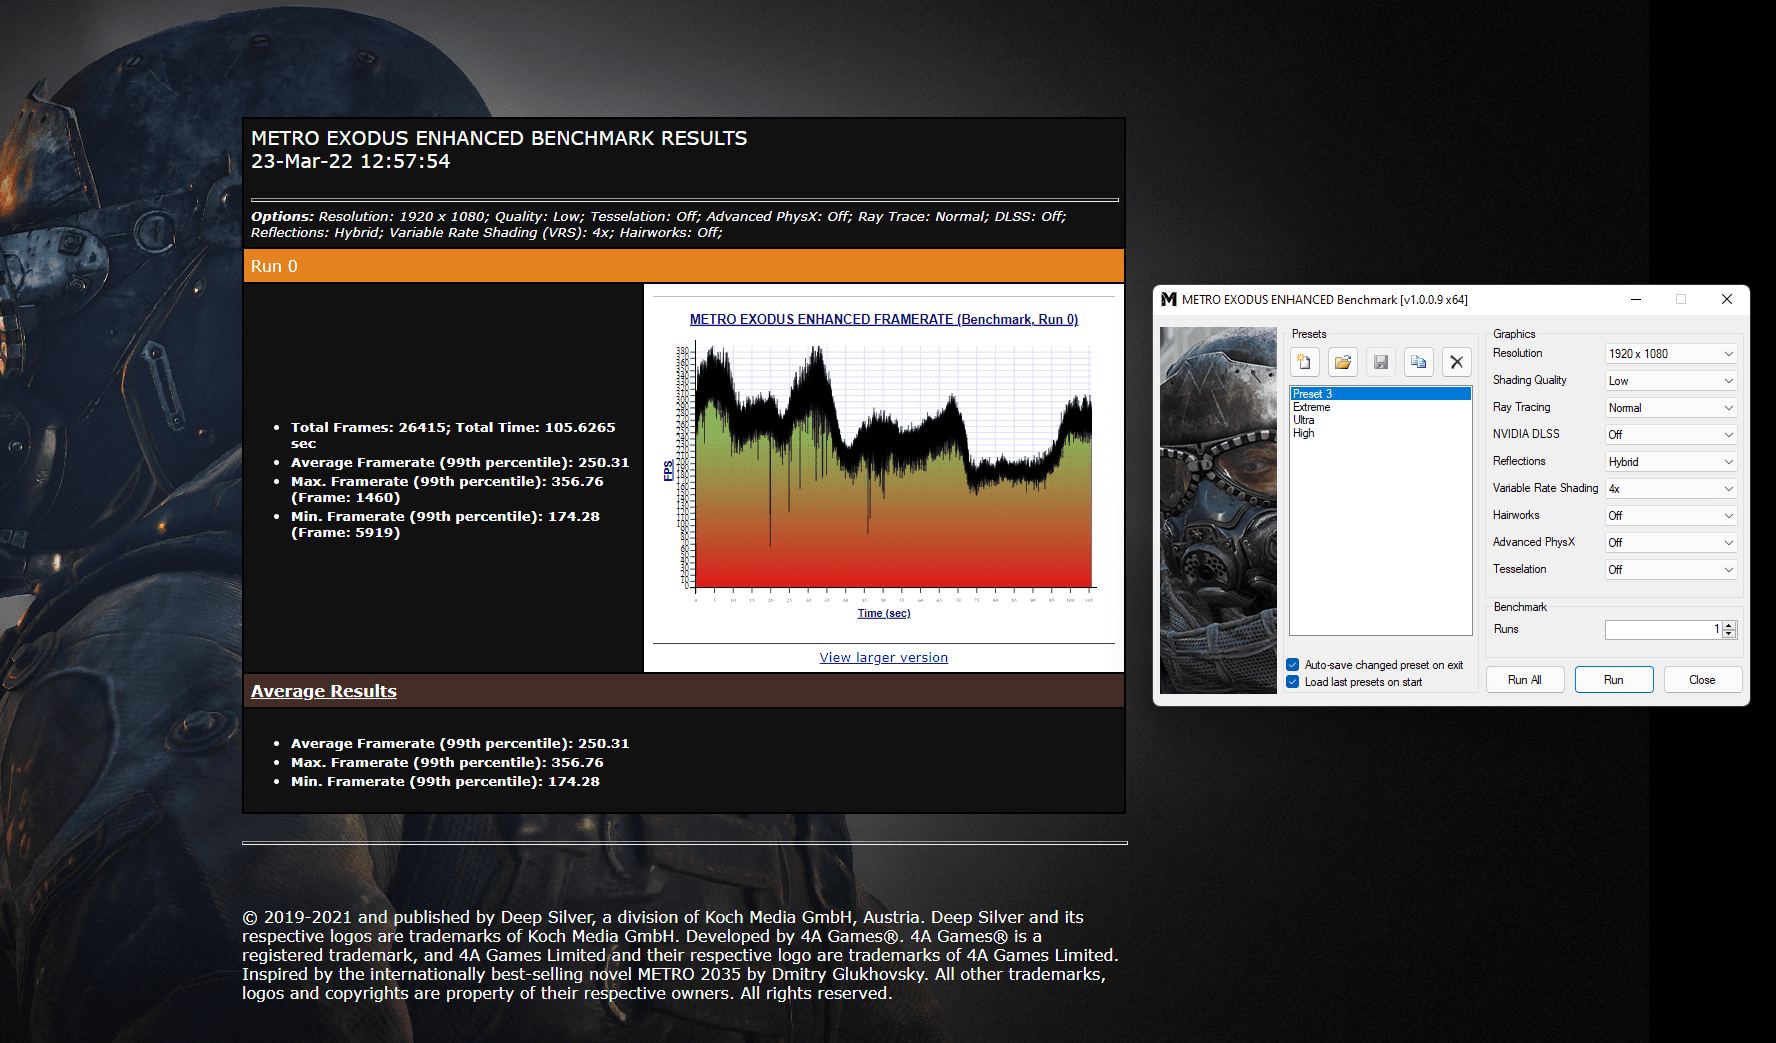Open the Ray Tracing dropdown
Image resolution: width=1776 pixels, height=1043 pixels.
click(1671, 408)
